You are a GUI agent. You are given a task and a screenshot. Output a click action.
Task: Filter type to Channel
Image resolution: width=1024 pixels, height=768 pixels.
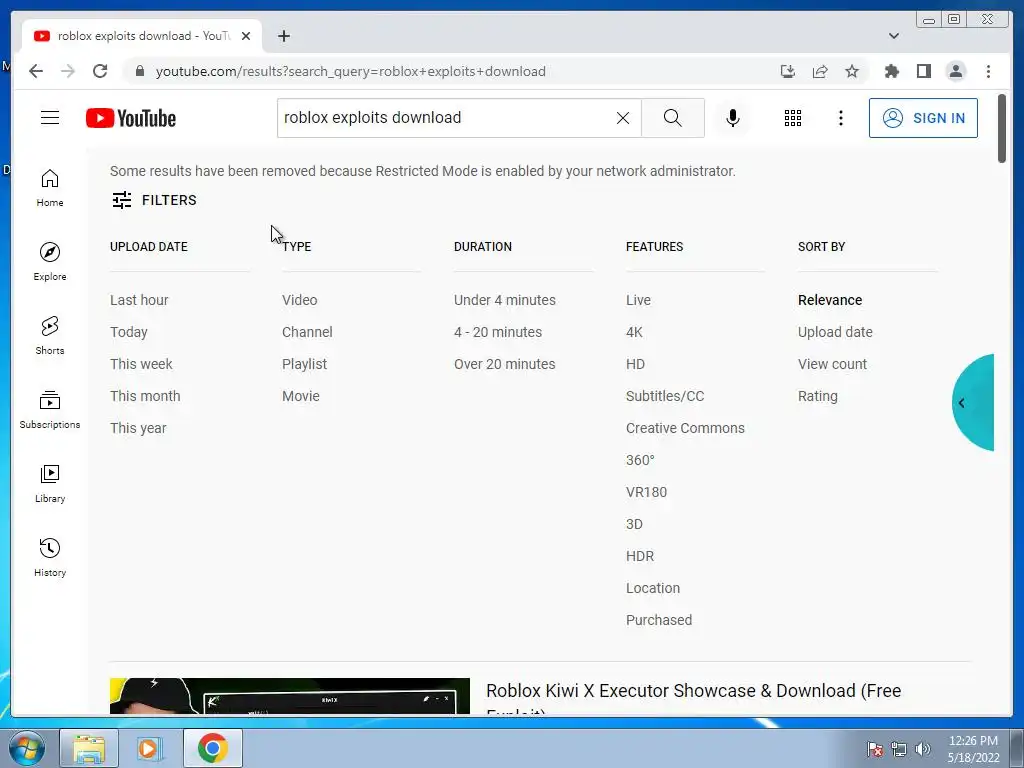point(307,332)
